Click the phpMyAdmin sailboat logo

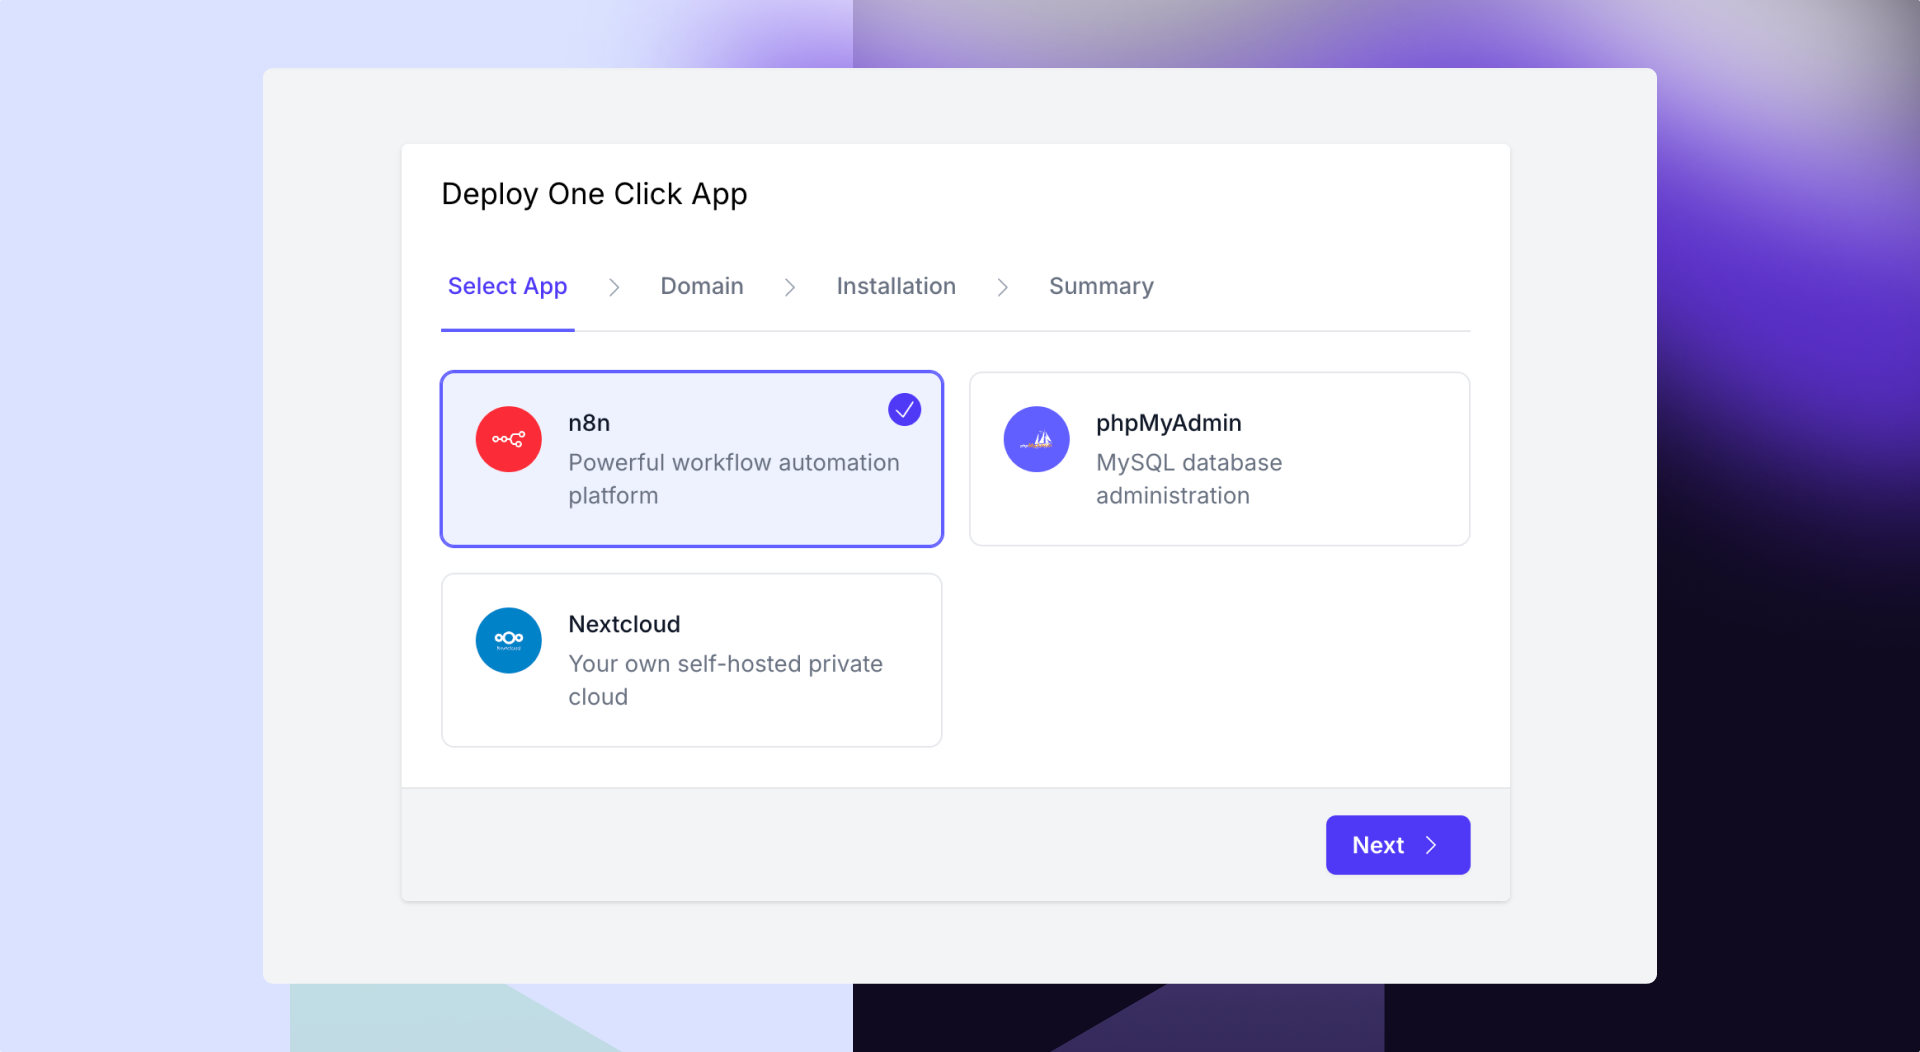1037,439
